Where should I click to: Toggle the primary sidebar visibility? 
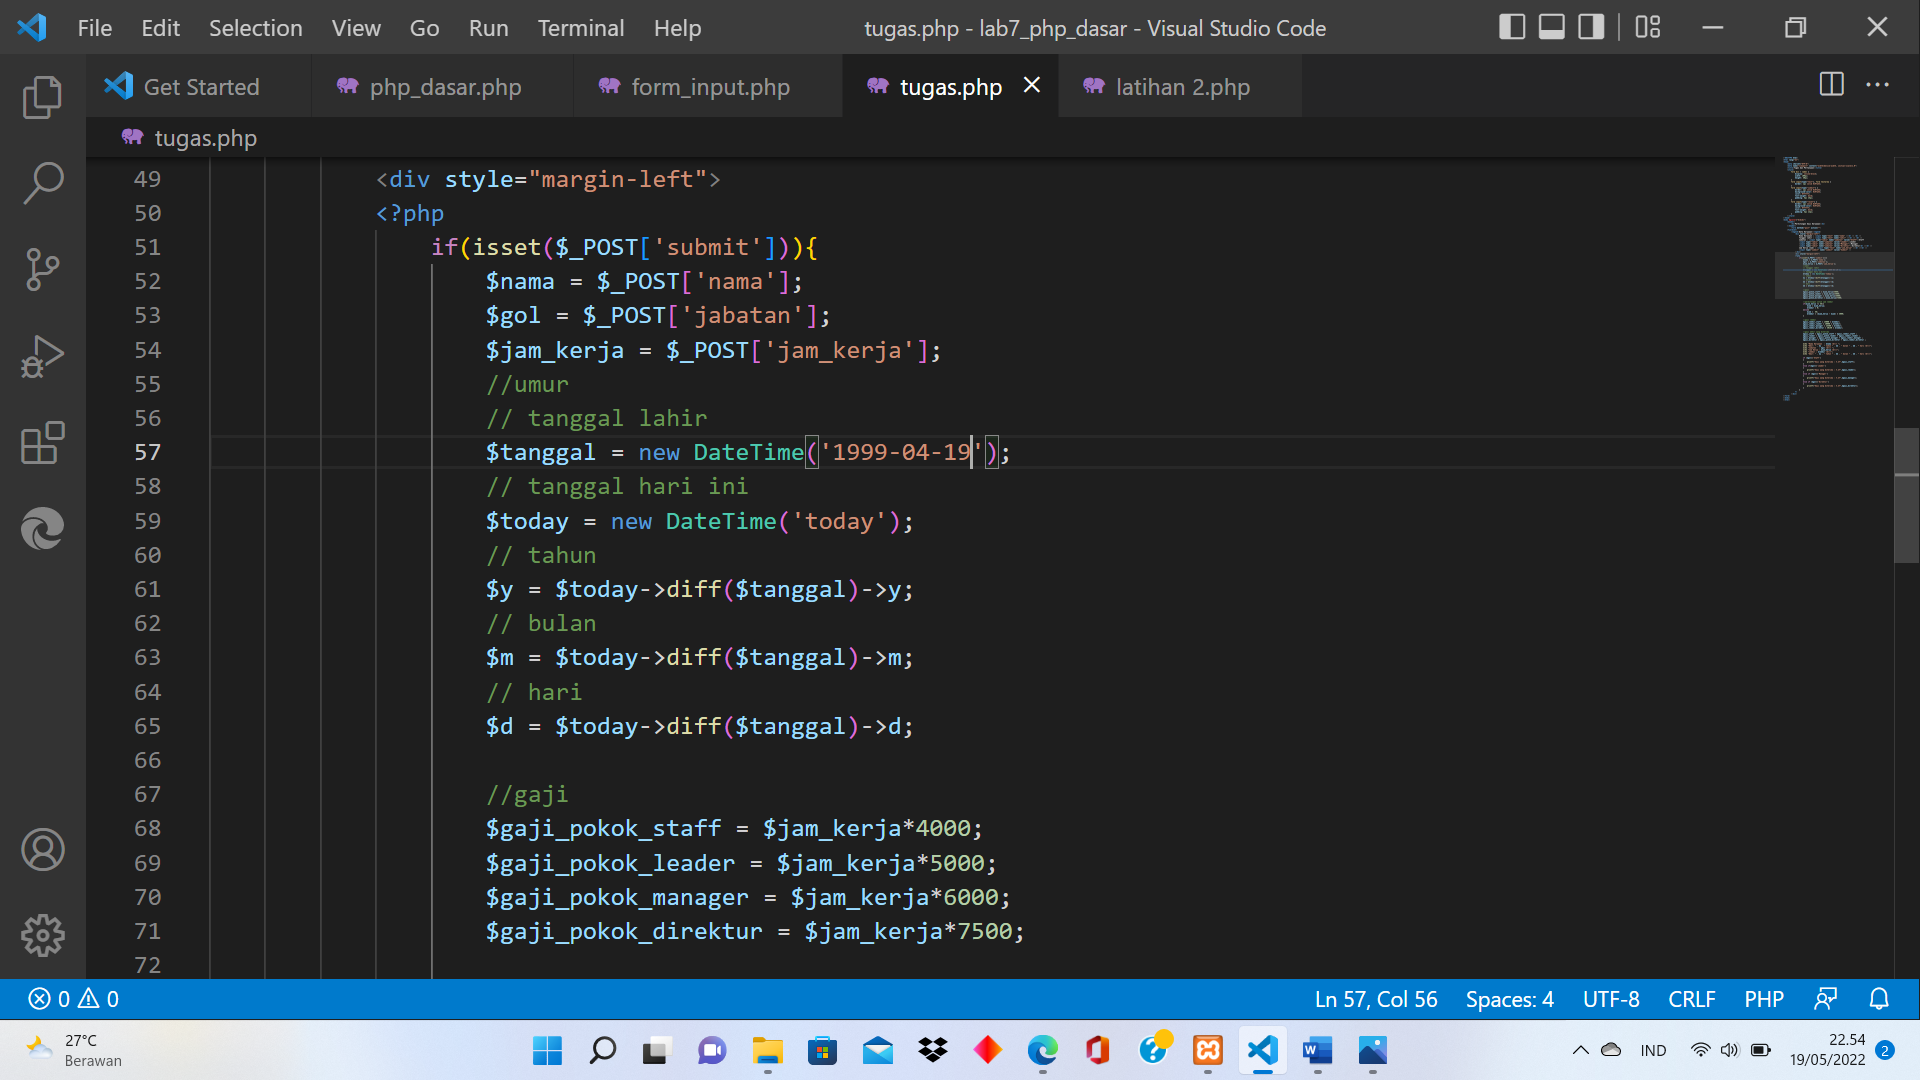click(x=1512, y=27)
